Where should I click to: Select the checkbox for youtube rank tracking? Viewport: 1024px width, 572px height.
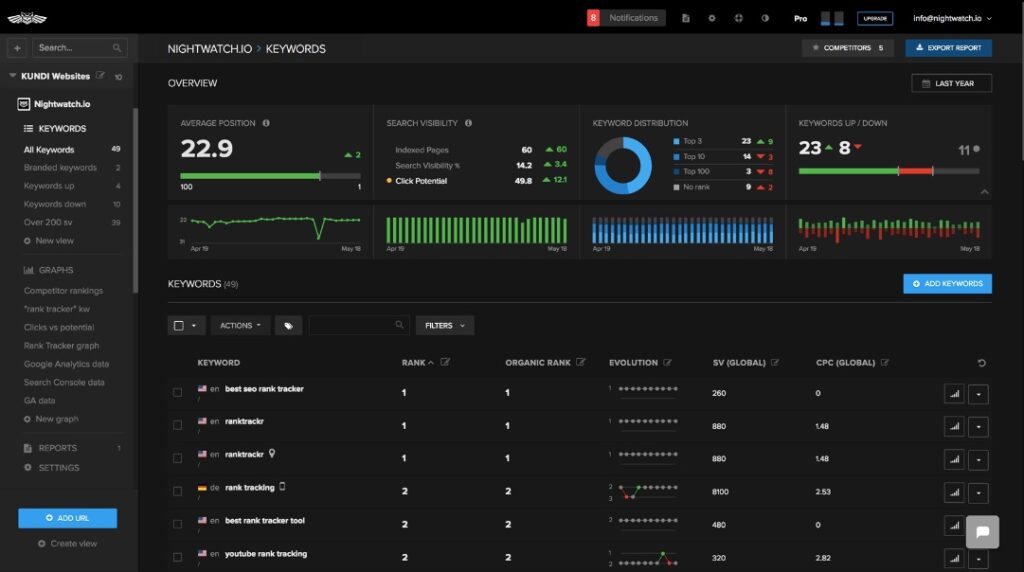177,557
